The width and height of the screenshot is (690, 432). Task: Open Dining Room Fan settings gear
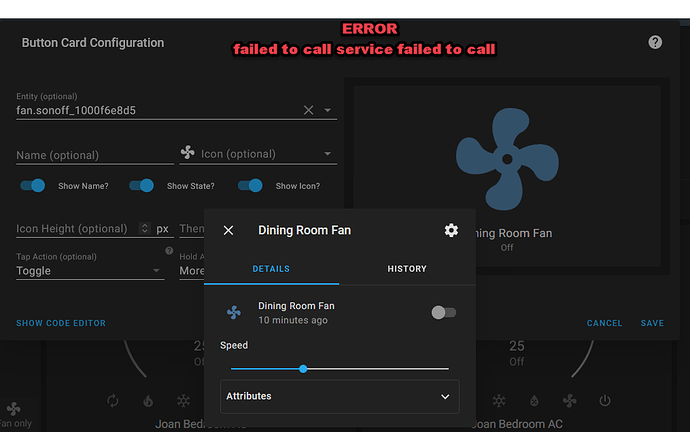[x=451, y=230]
